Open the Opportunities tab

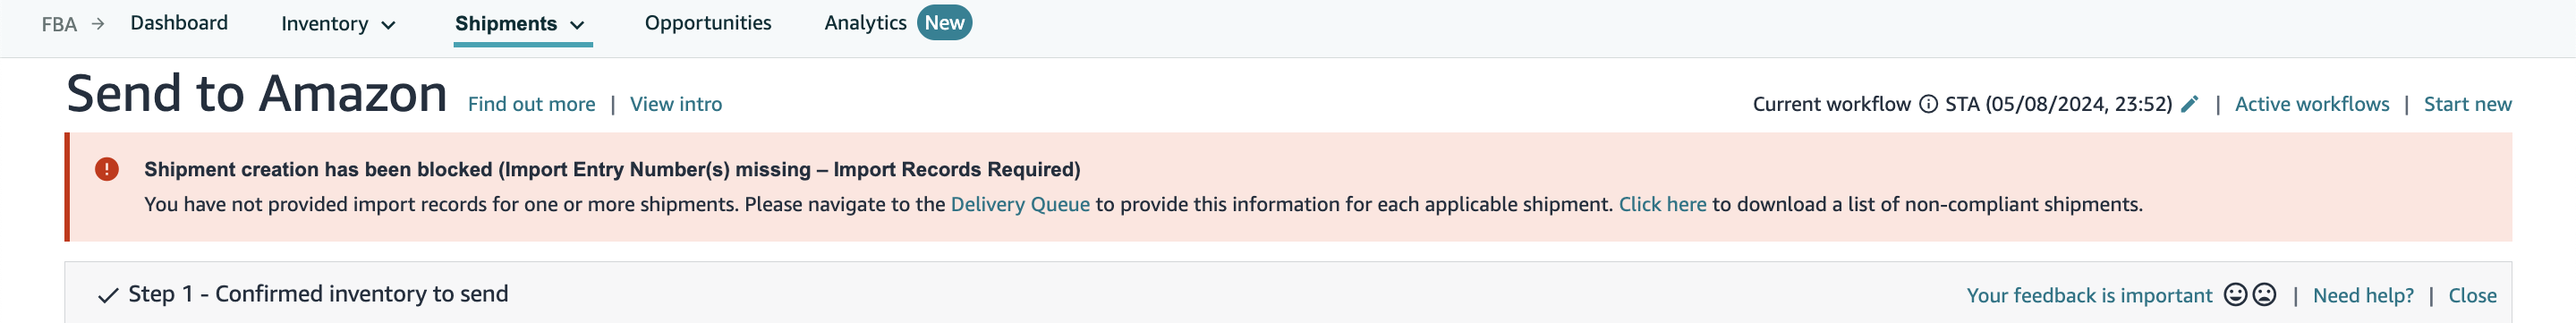(708, 23)
